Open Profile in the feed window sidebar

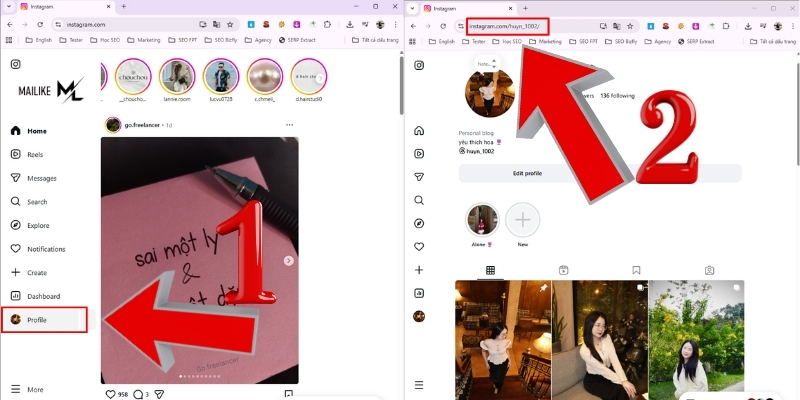44,320
